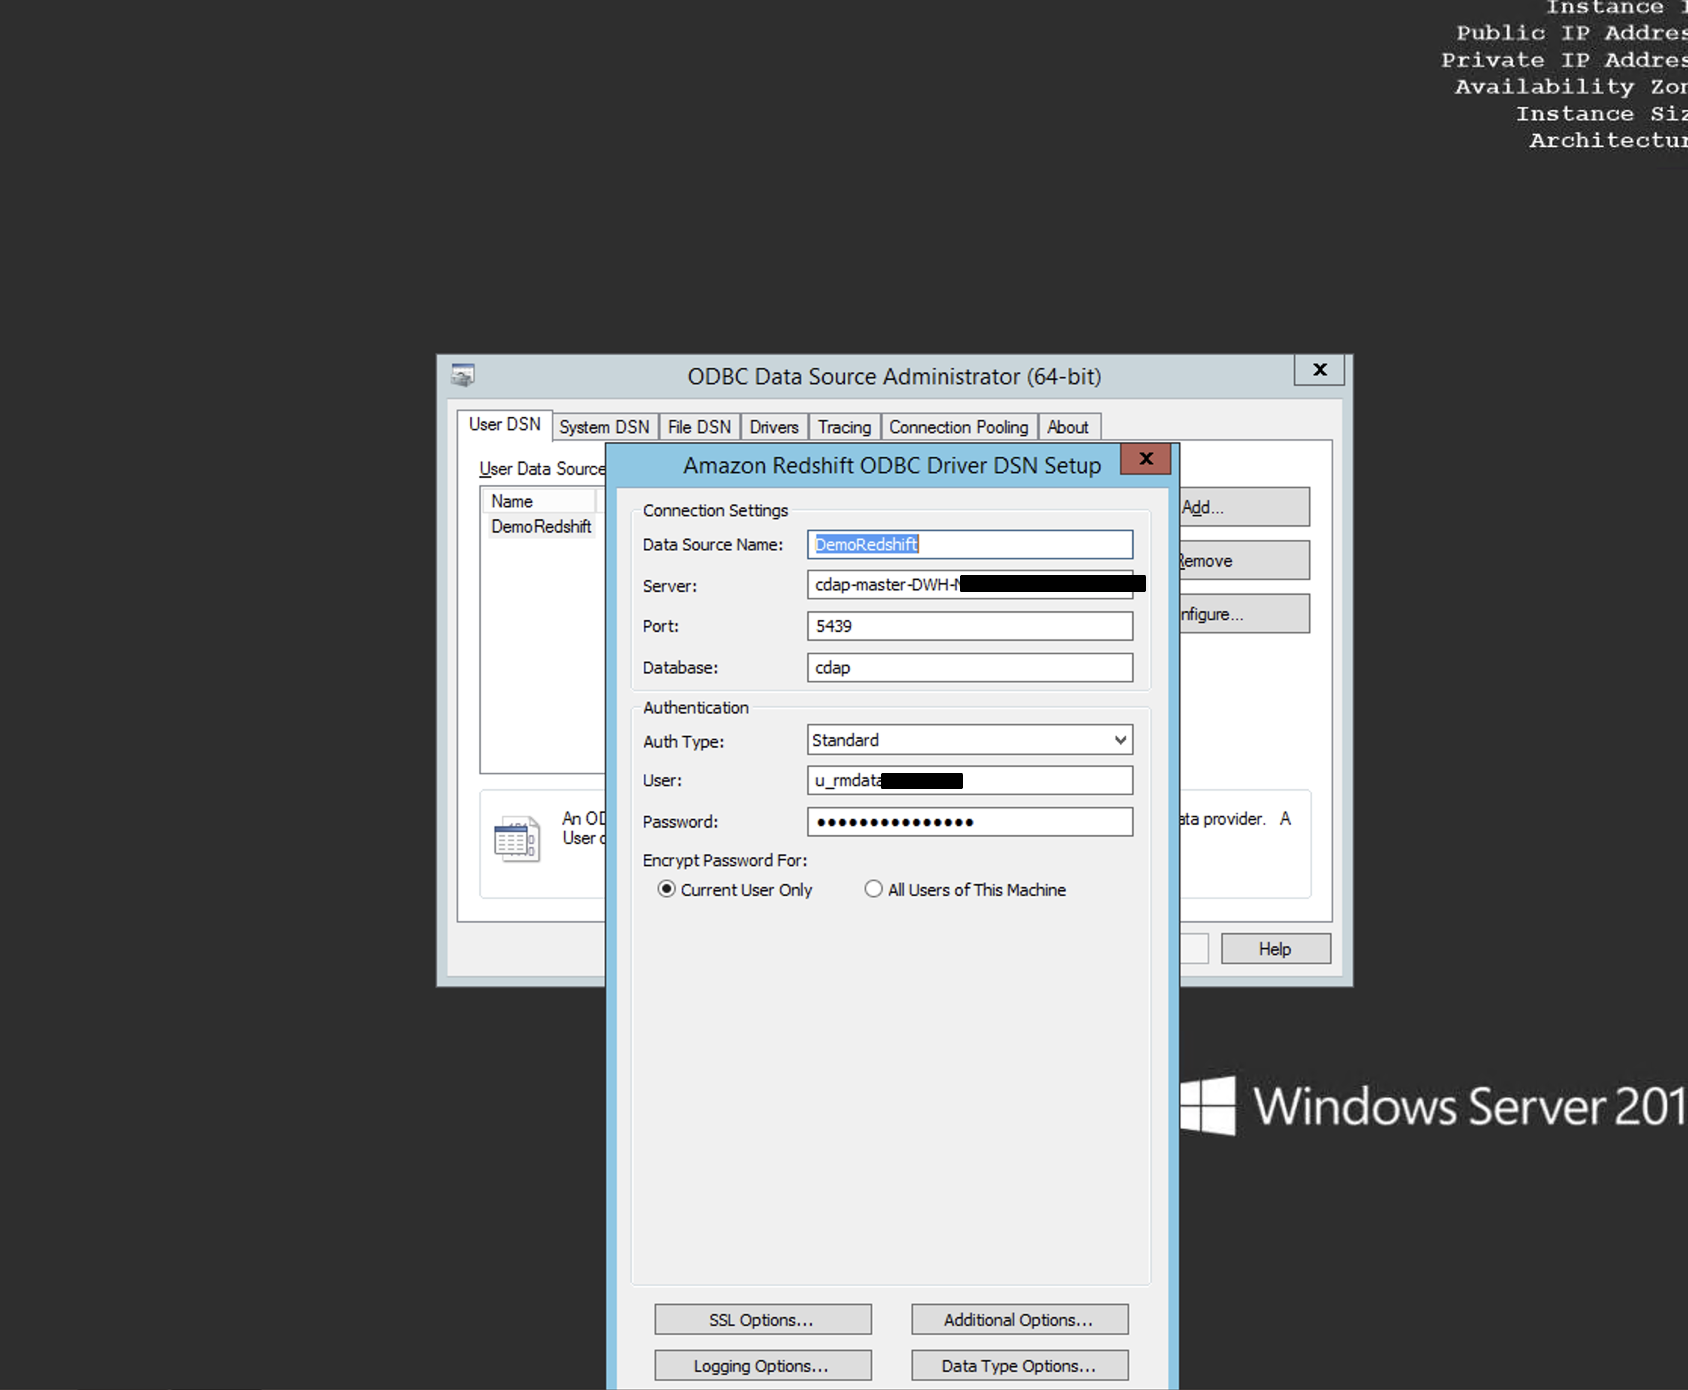The width and height of the screenshot is (1688, 1390).
Task: Click the Data Source Name field
Action: [970, 544]
